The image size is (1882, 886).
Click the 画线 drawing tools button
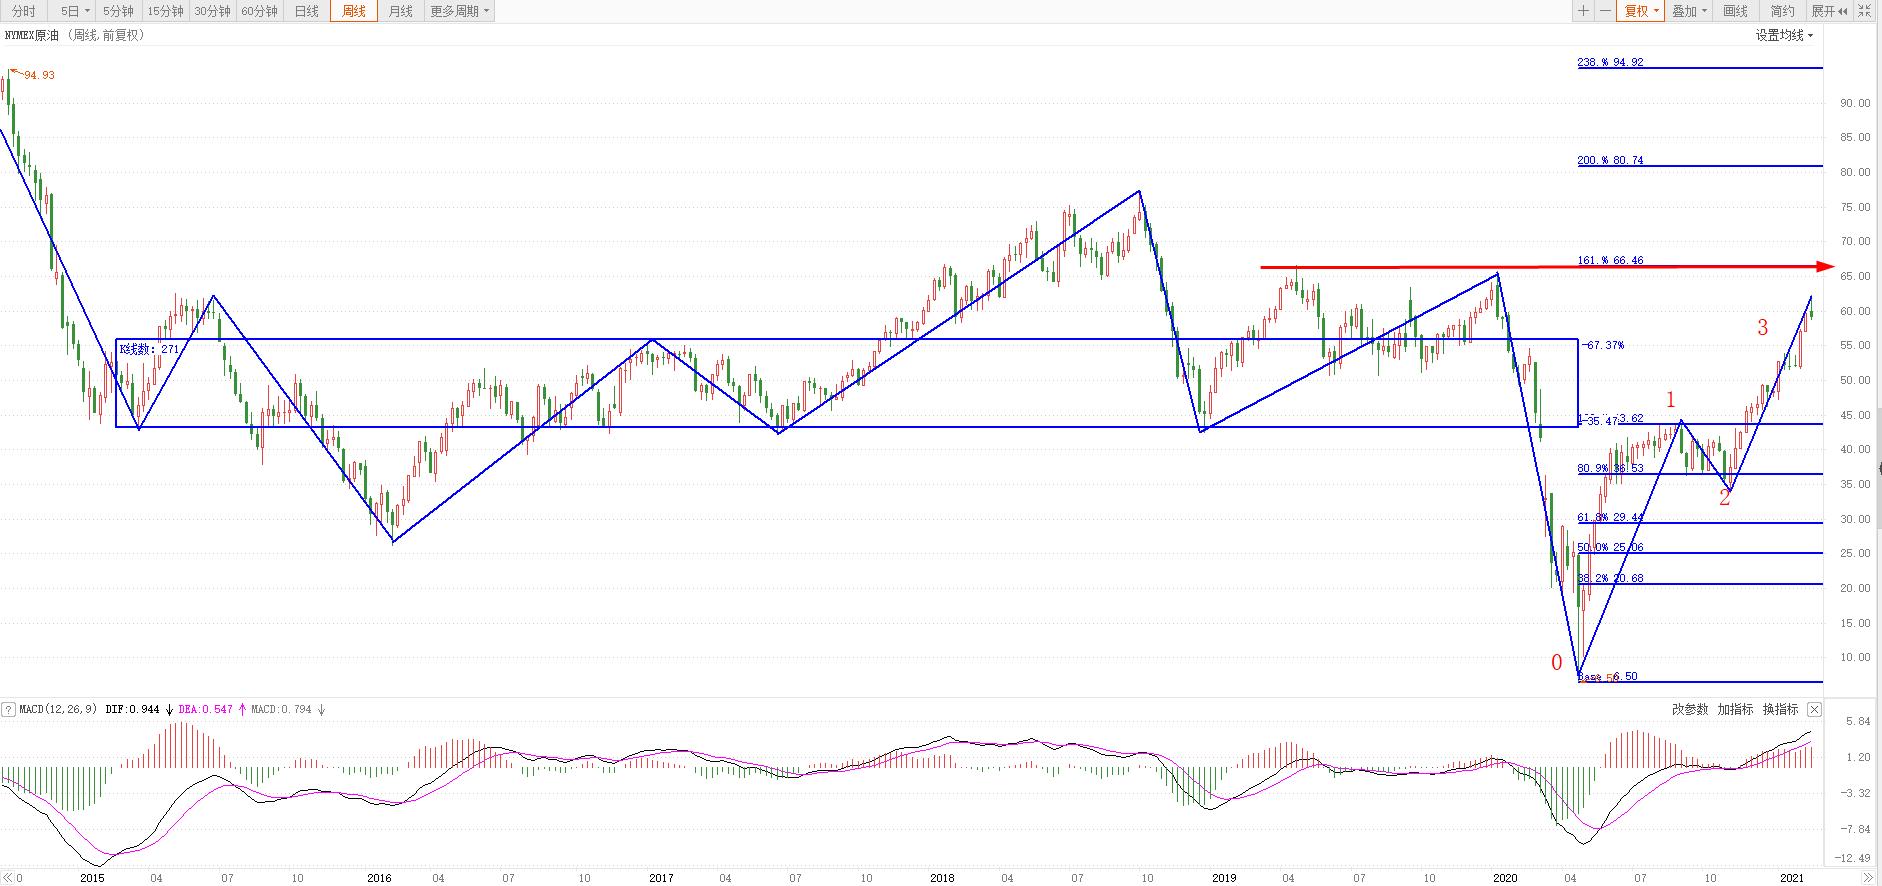(1736, 11)
